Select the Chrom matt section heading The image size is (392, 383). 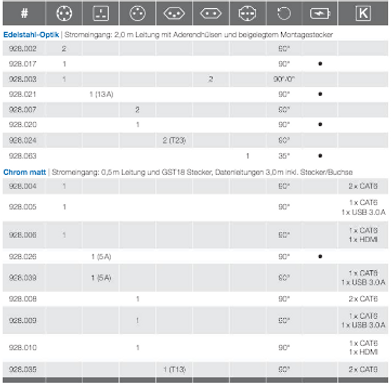point(25,172)
